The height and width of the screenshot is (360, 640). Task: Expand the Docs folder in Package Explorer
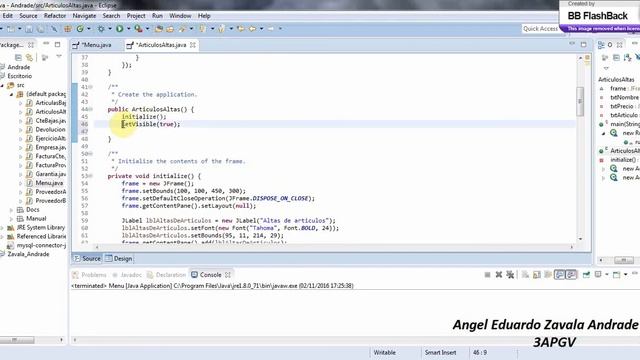point(11,210)
